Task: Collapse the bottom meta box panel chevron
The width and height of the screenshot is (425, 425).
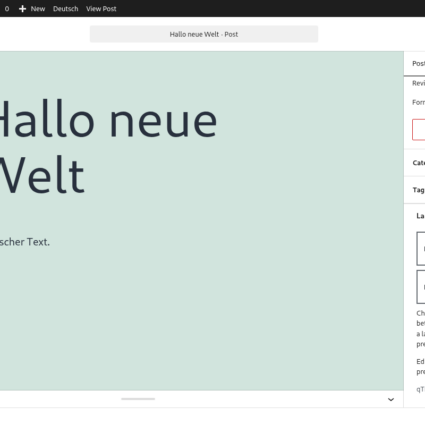Action: tap(391, 399)
